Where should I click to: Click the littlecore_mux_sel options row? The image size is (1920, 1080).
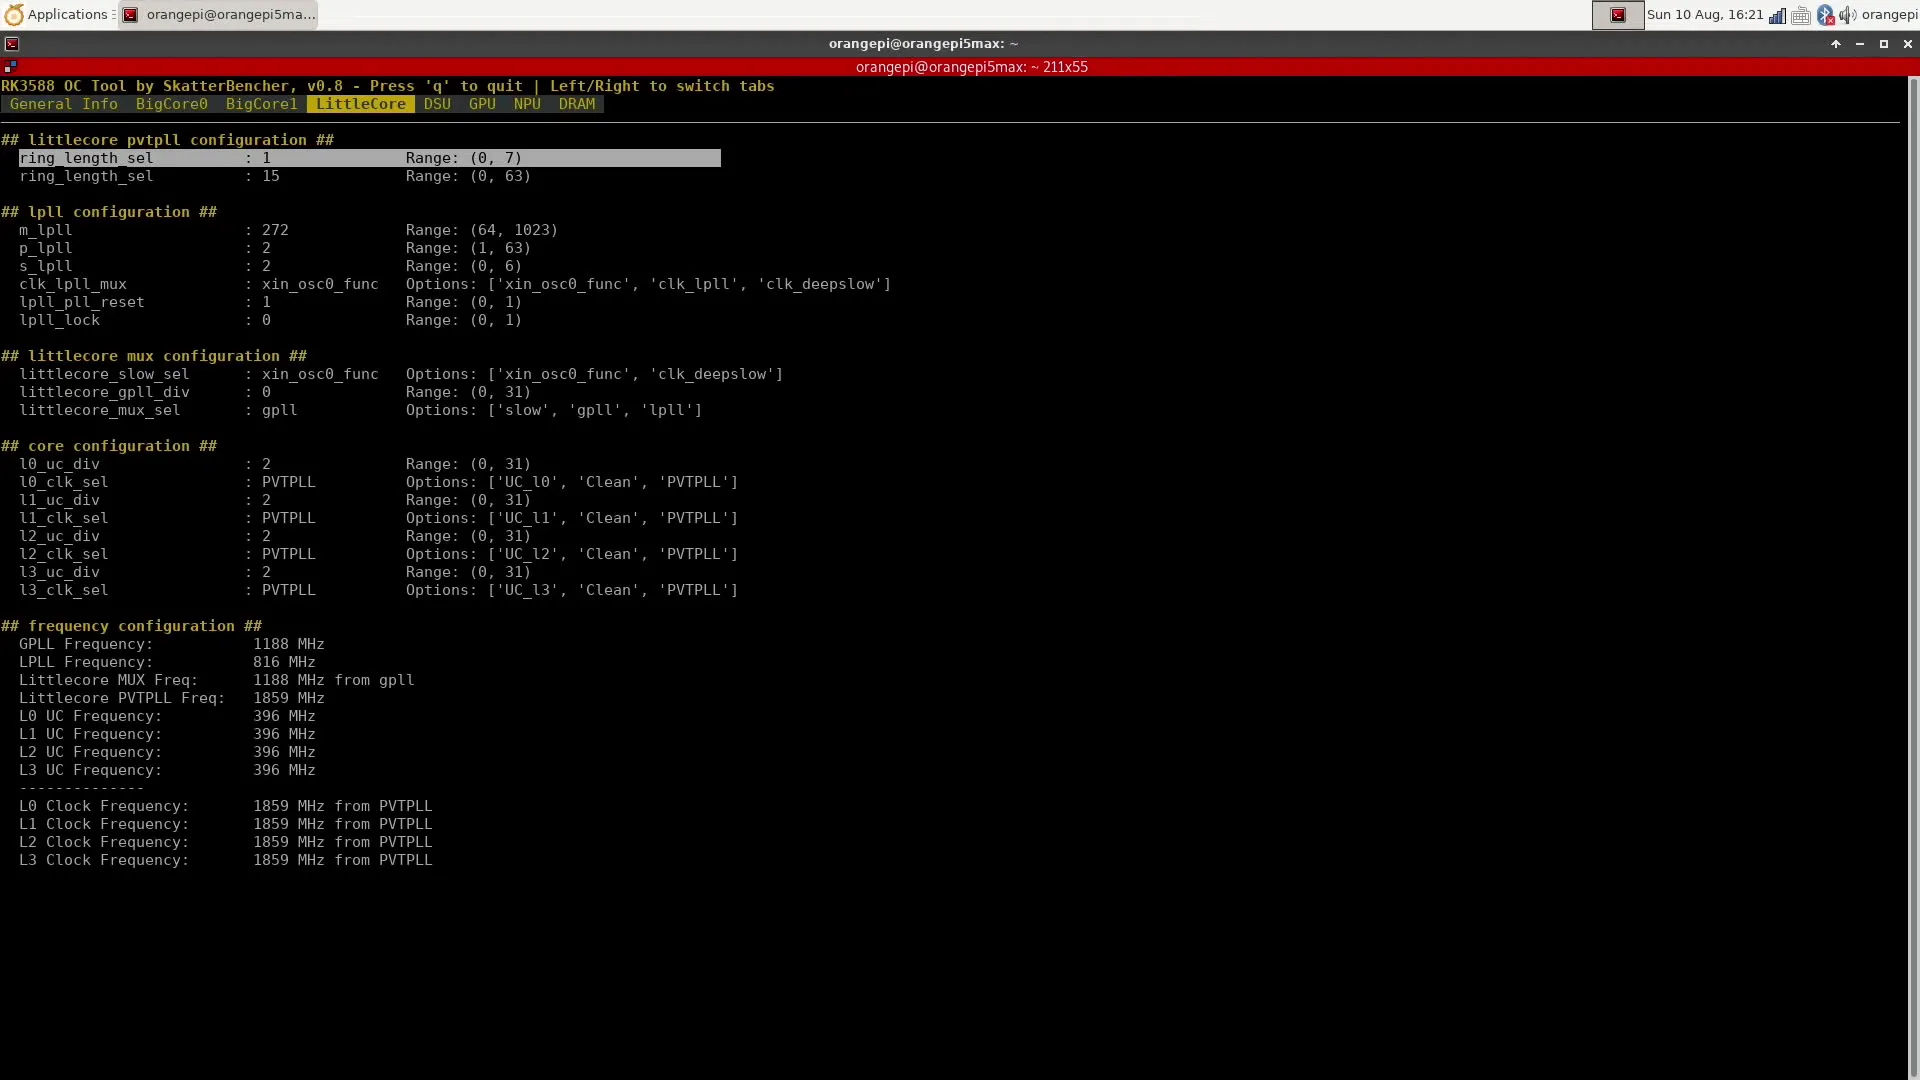point(360,410)
